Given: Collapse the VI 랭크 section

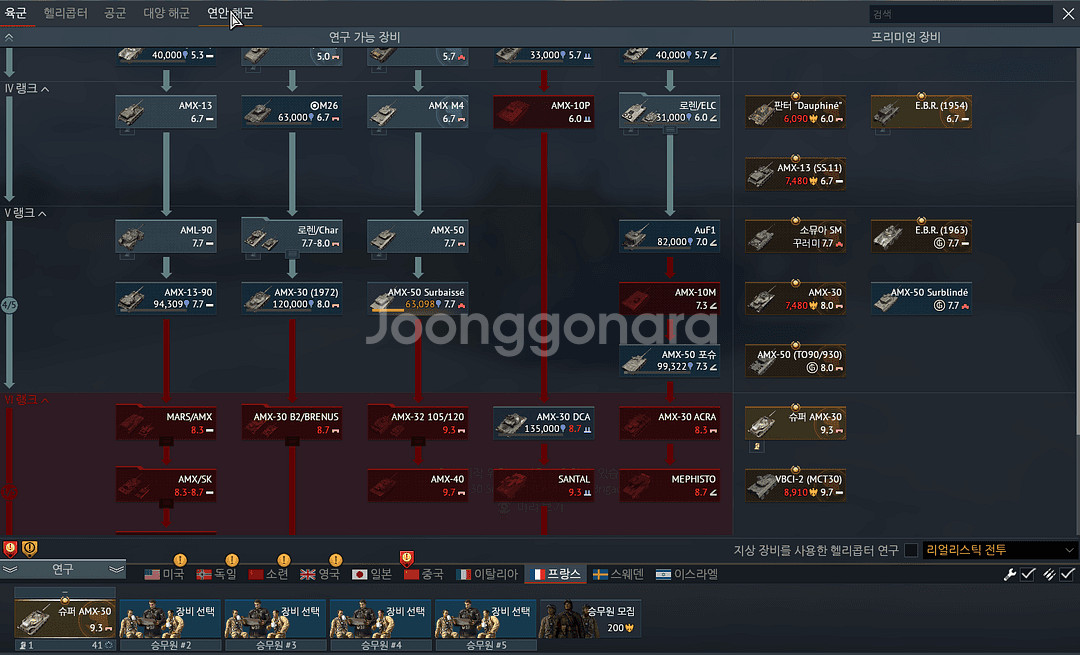Looking at the screenshot, I should click(45, 400).
